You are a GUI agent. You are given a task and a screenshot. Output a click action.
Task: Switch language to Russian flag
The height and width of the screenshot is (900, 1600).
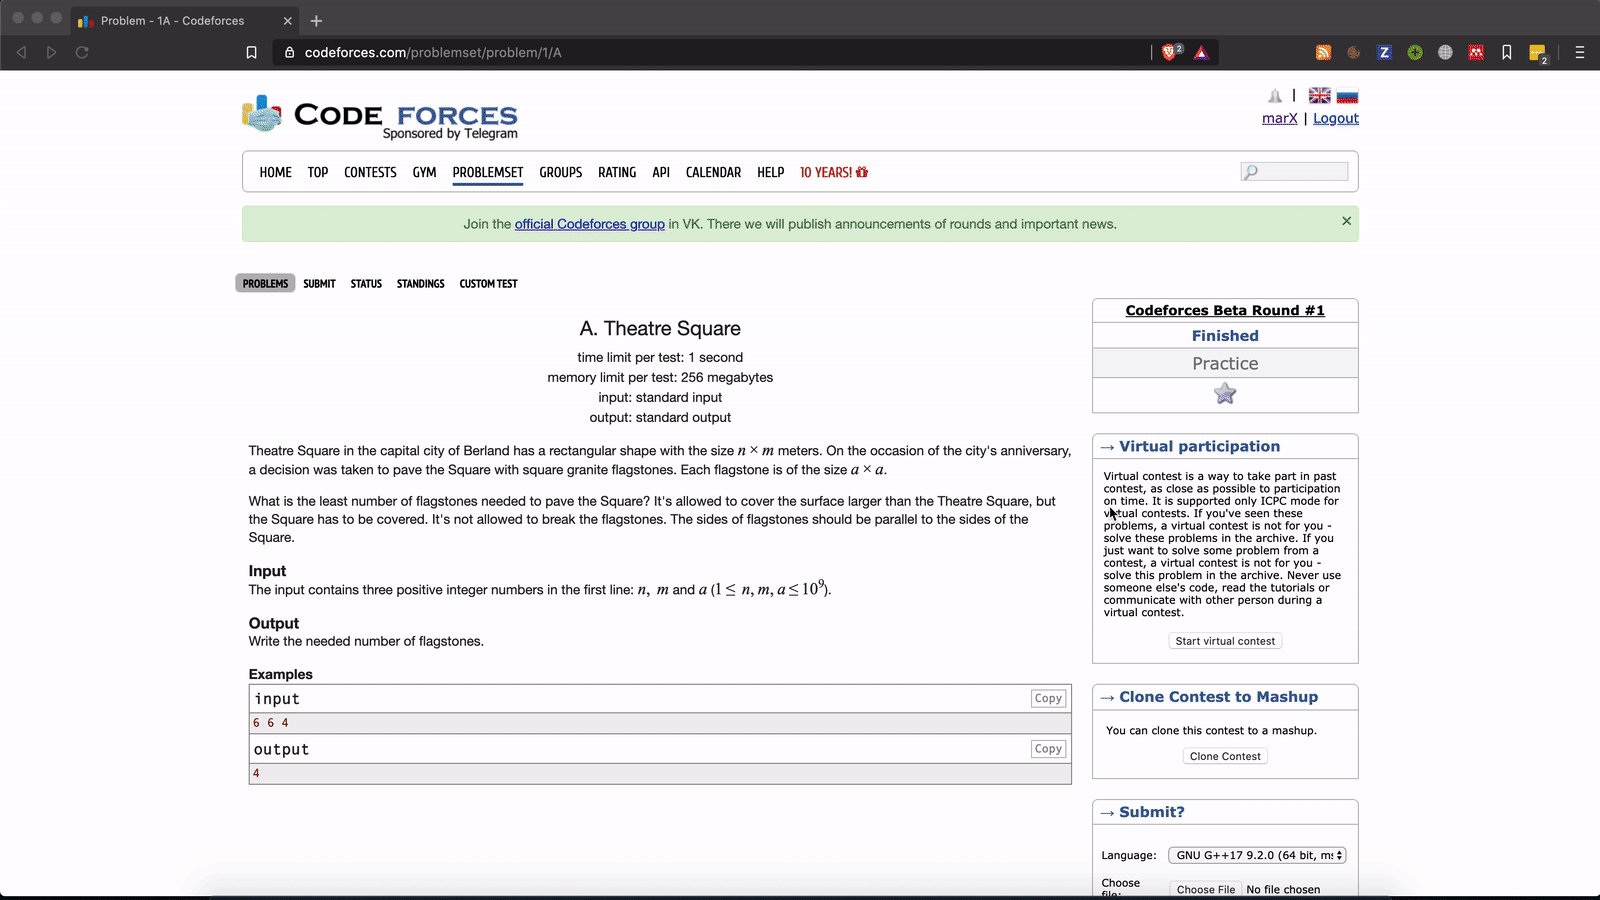(x=1348, y=96)
